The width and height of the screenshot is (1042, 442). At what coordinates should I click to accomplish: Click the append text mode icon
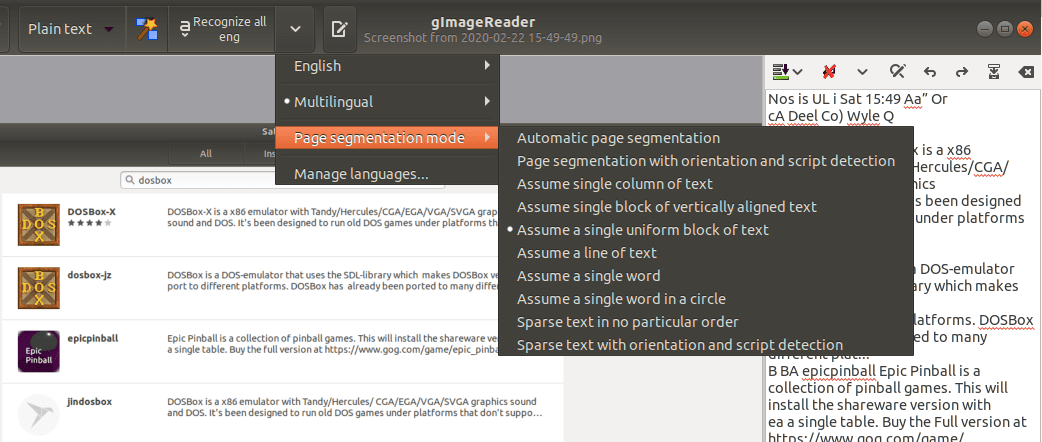pos(780,71)
